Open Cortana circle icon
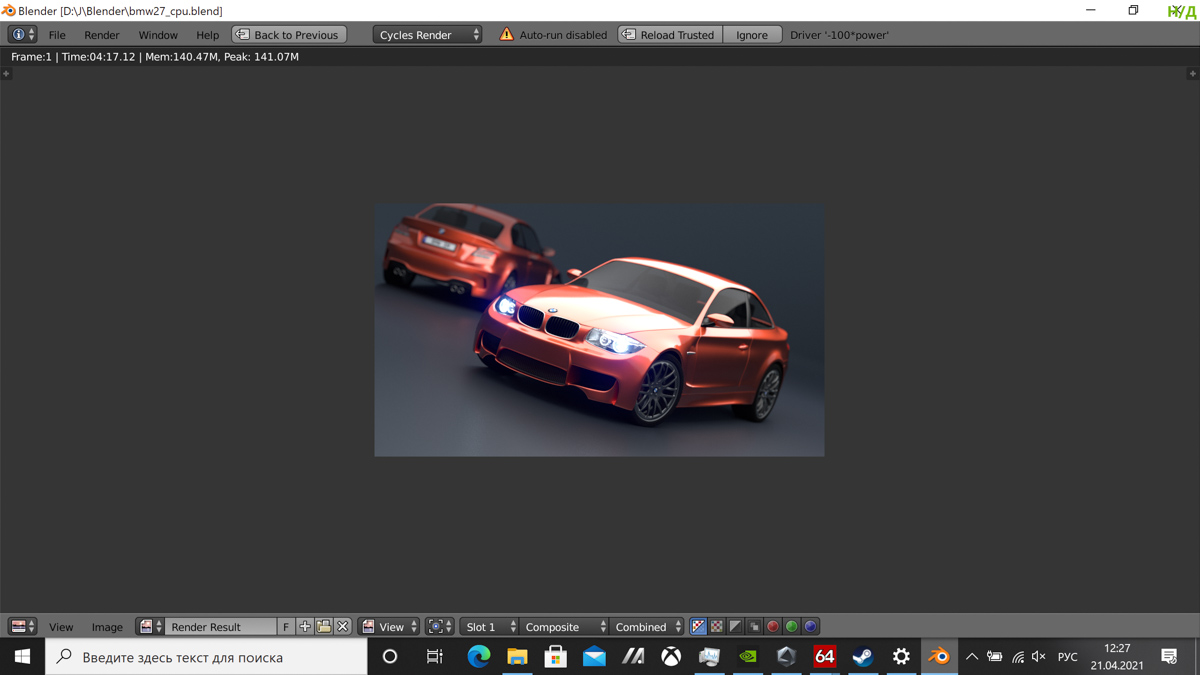The height and width of the screenshot is (675, 1200). pos(390,657)
